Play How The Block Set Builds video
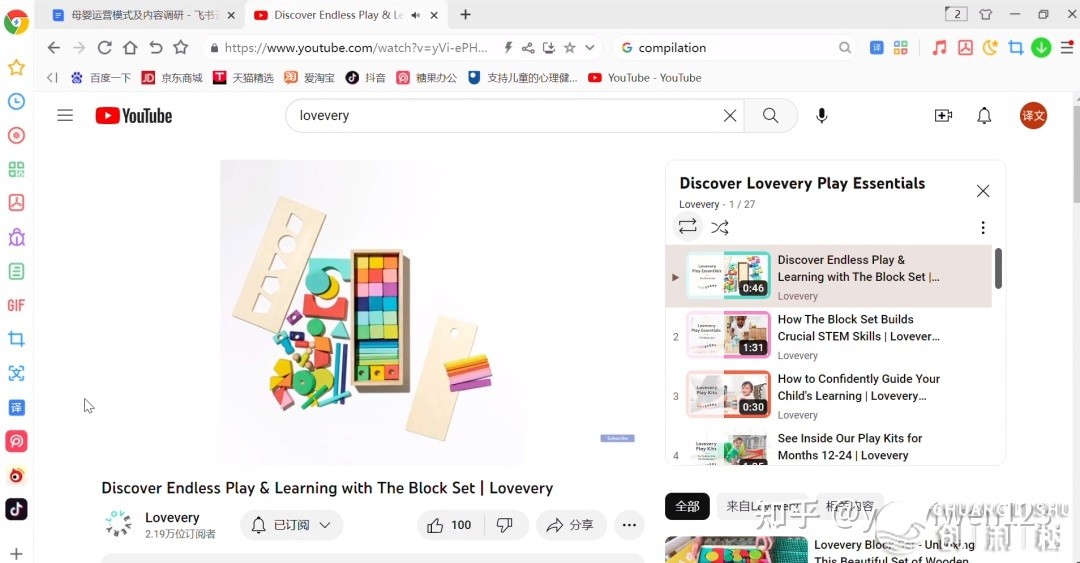The height and width of the screenshot is (563, 1080). pos(858,328)
